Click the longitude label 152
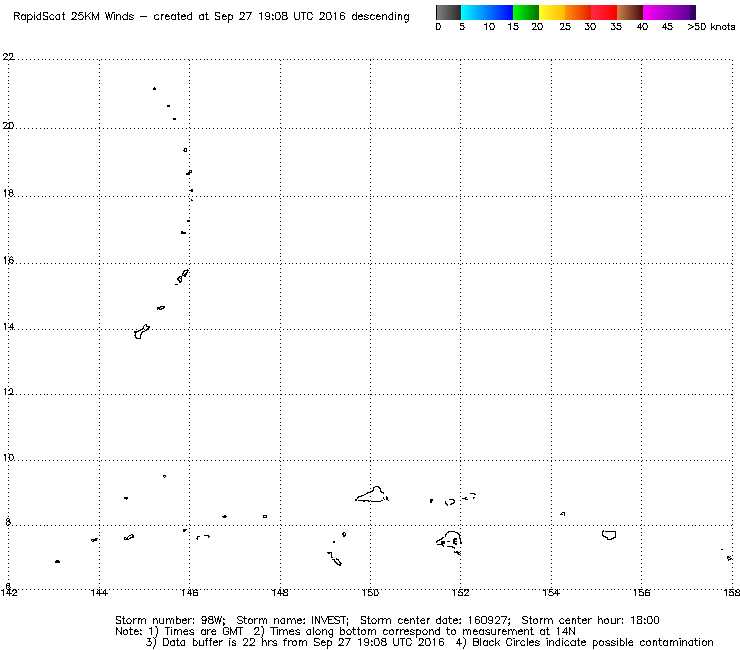Screen dimensions: 740x650 (x=461, y=592)
